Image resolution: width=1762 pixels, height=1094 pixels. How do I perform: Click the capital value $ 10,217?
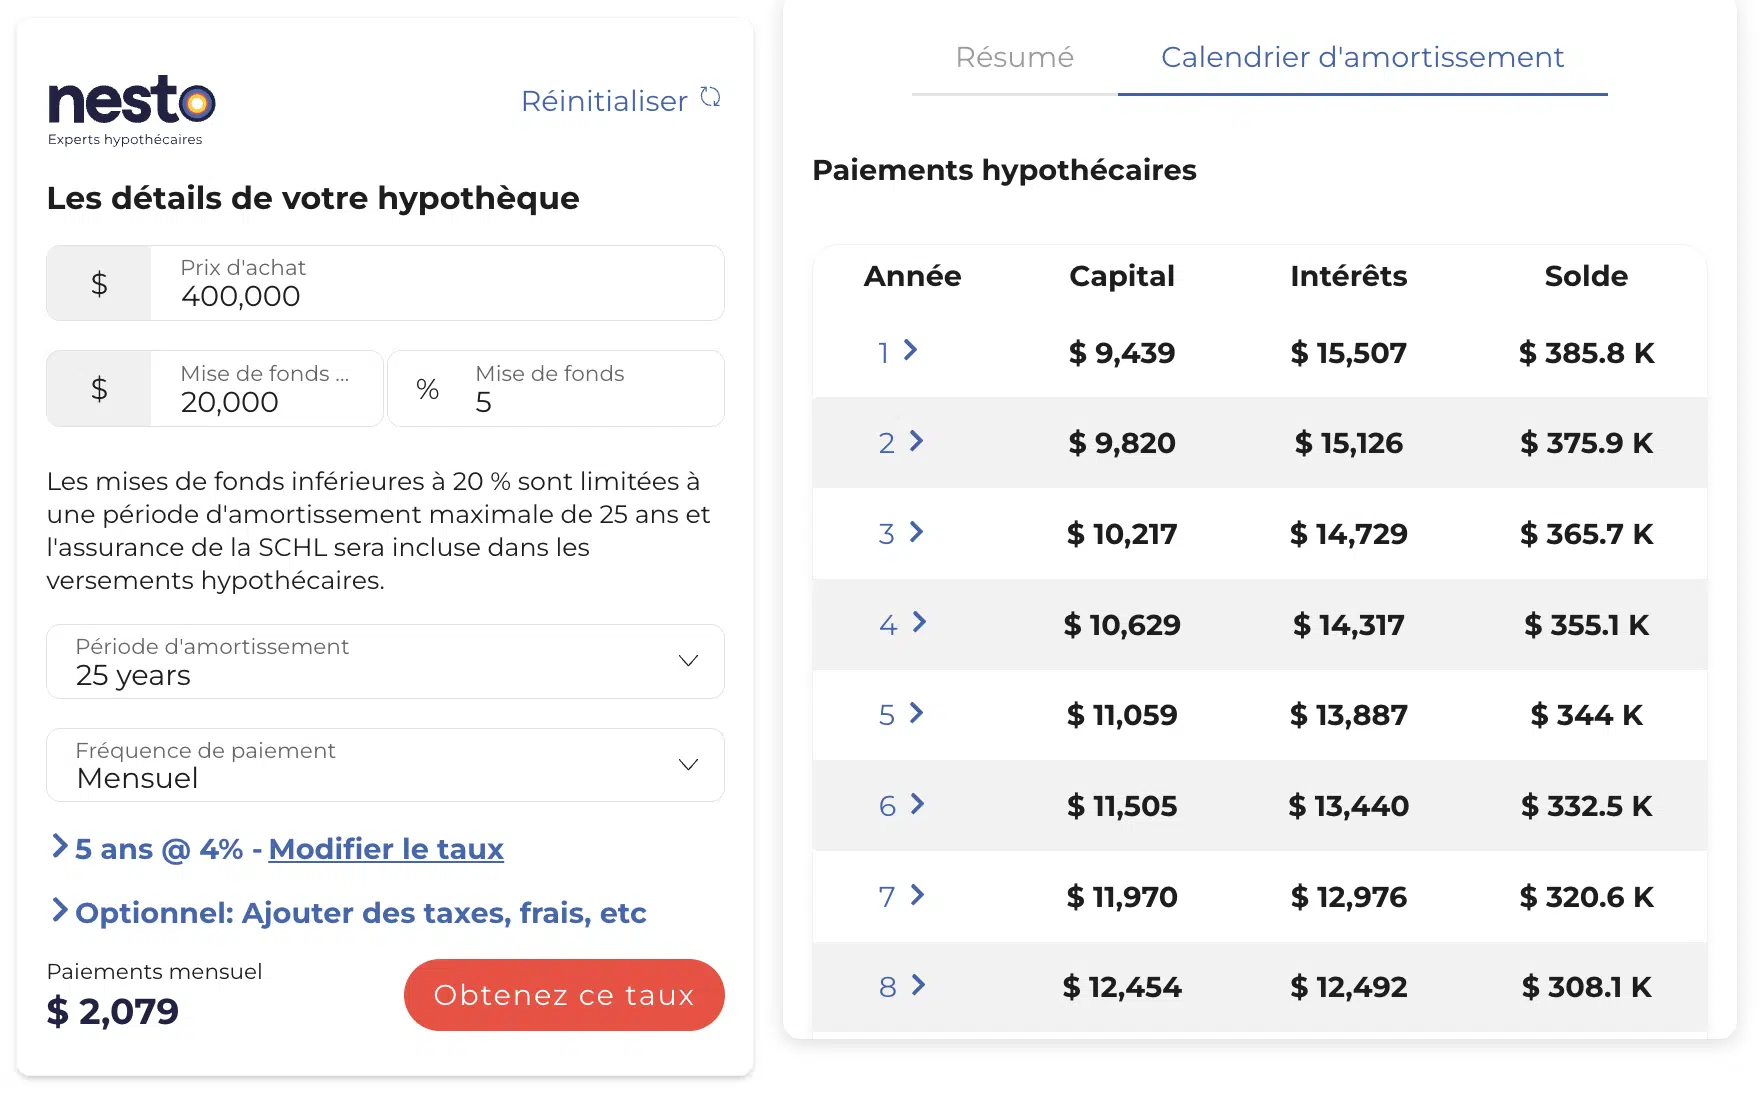[1122, 534]
